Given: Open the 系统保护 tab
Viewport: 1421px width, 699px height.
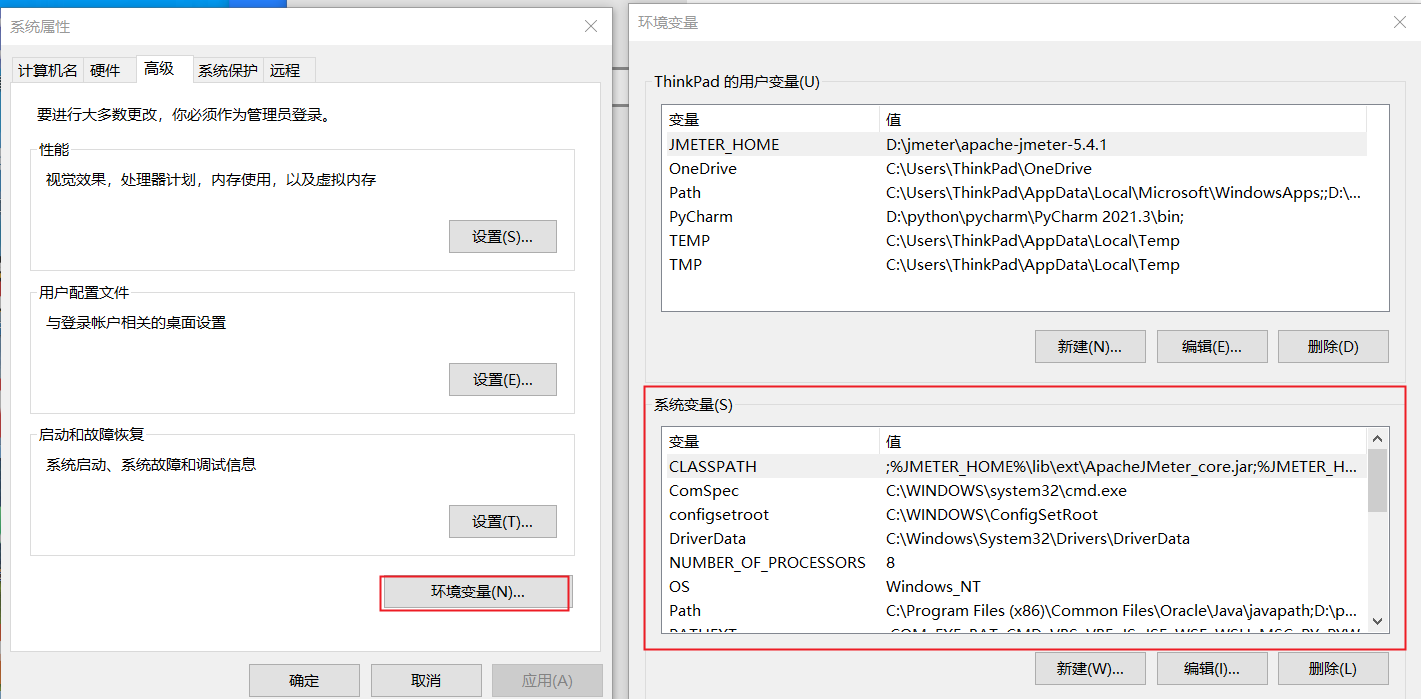Looking at the screenshot, I should click(x=227, y=70).
